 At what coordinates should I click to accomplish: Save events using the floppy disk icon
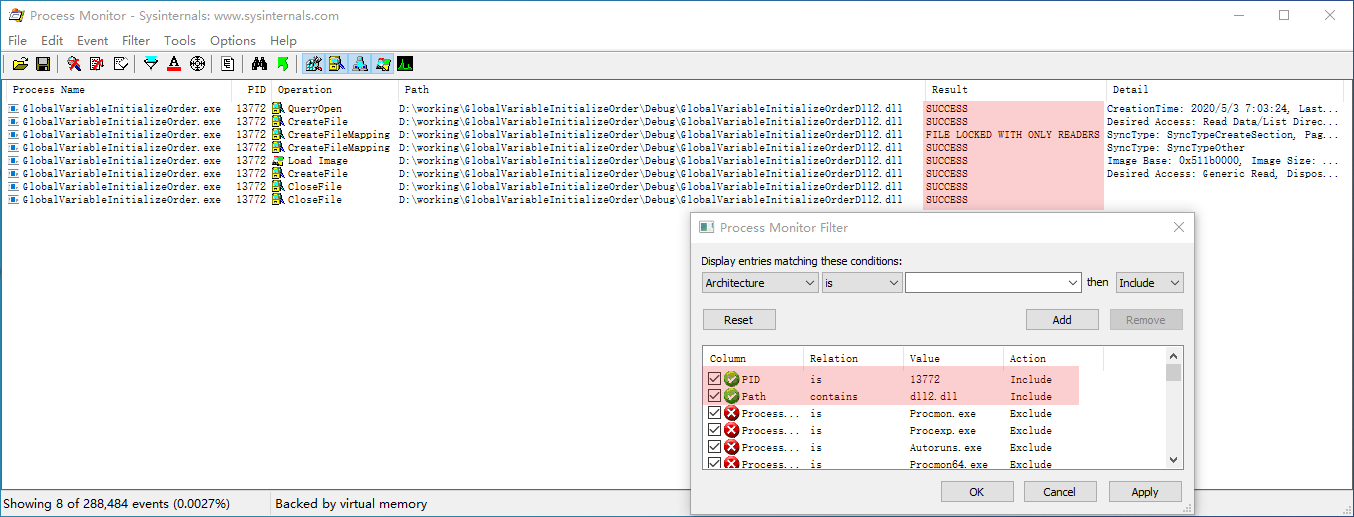[x=43, y=64]
